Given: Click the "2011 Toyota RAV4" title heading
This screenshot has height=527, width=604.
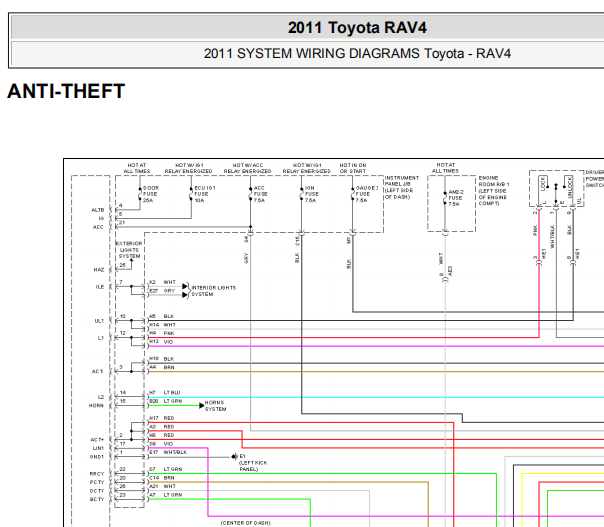Looking at the screenshot, I should click(x=357, y=28).
